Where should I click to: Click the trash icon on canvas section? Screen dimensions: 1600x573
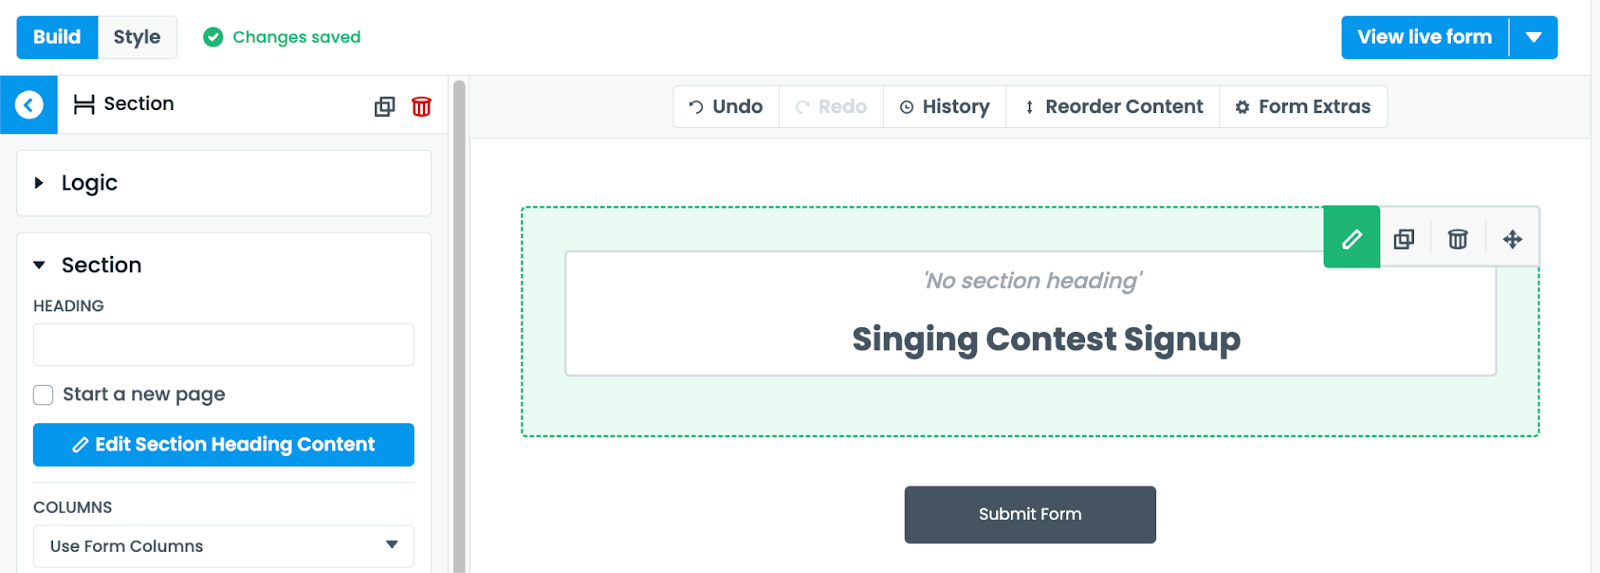[x=1458, y=239]
